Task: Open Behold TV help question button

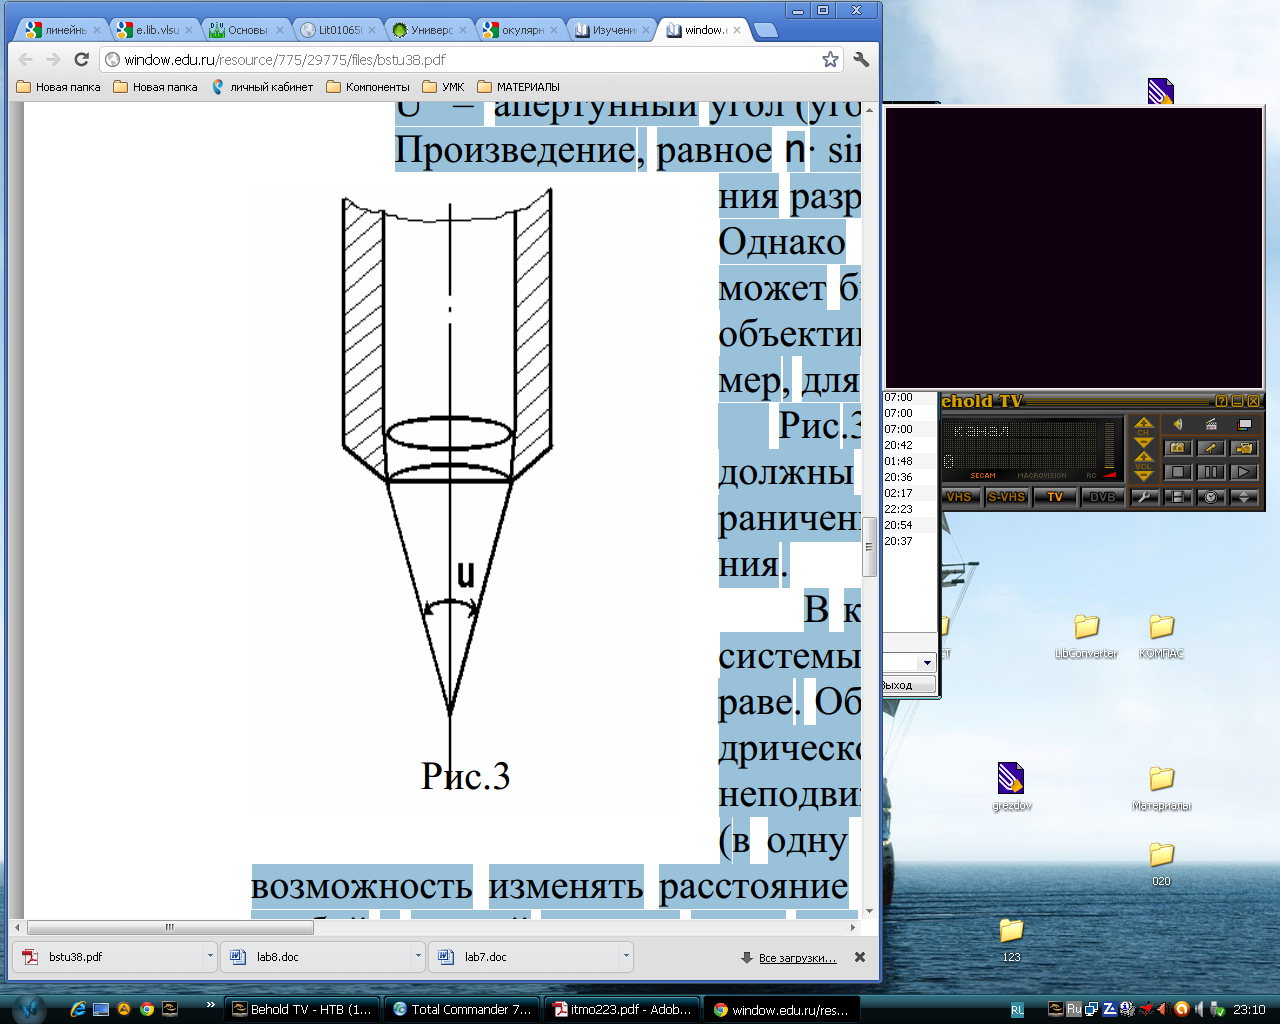Action: click(1221, 401)
